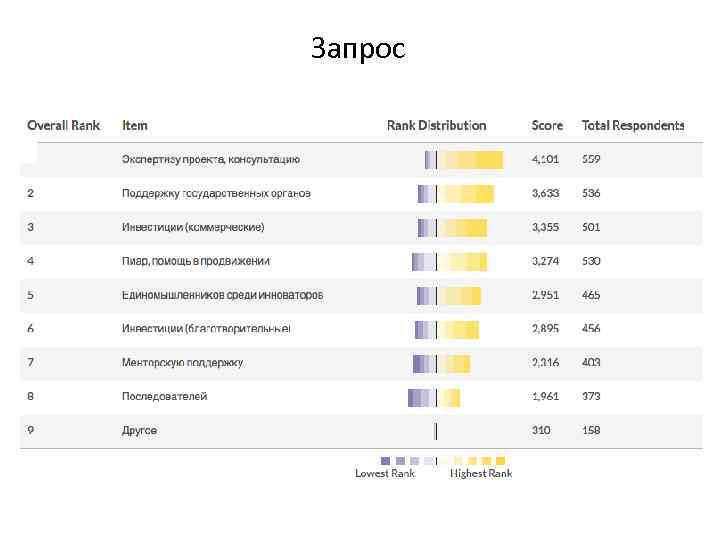Click the score value 4,101
The width and height of the screenshot is (720, 540).
[545, 159]
